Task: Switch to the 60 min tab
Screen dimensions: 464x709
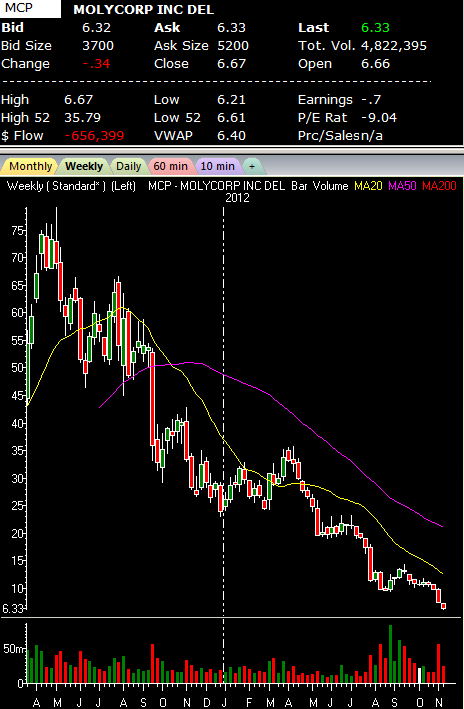Action: coord(170,166)
